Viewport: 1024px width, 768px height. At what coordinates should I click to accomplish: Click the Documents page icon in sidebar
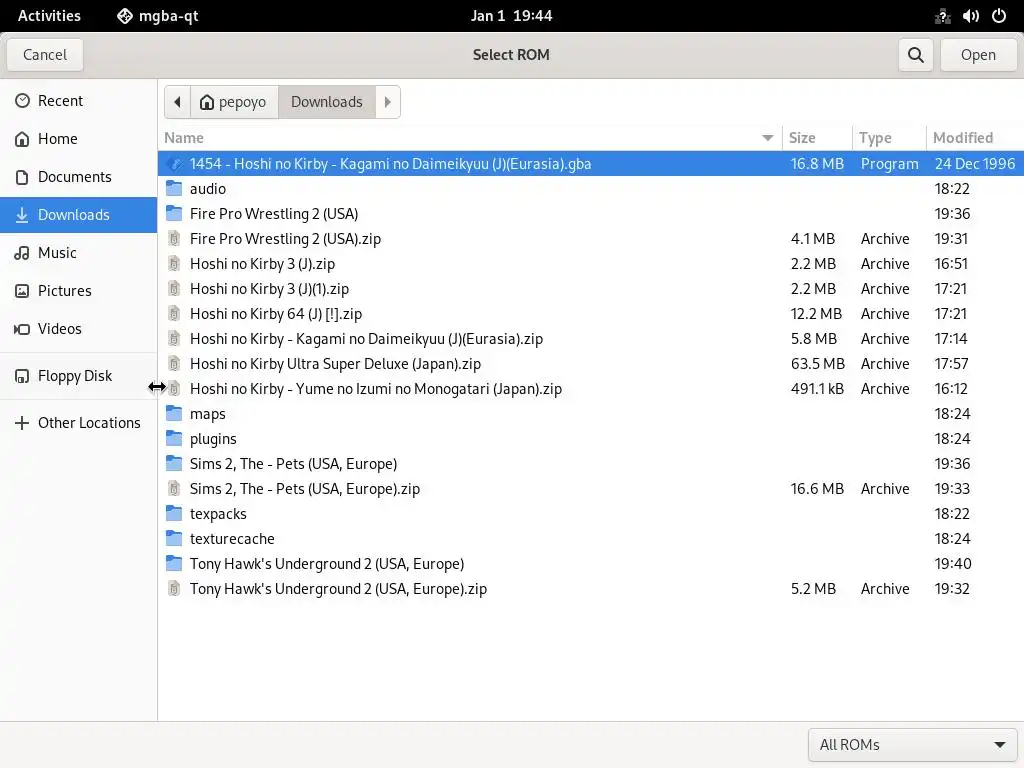coord(22,177)
